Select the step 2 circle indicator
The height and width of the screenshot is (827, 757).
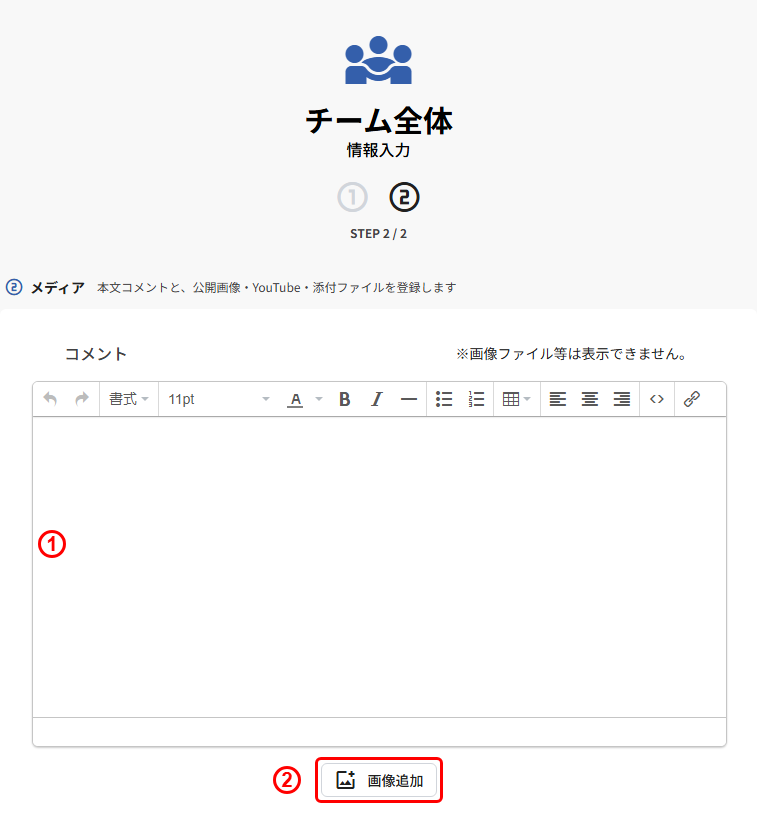coord(405,197)
